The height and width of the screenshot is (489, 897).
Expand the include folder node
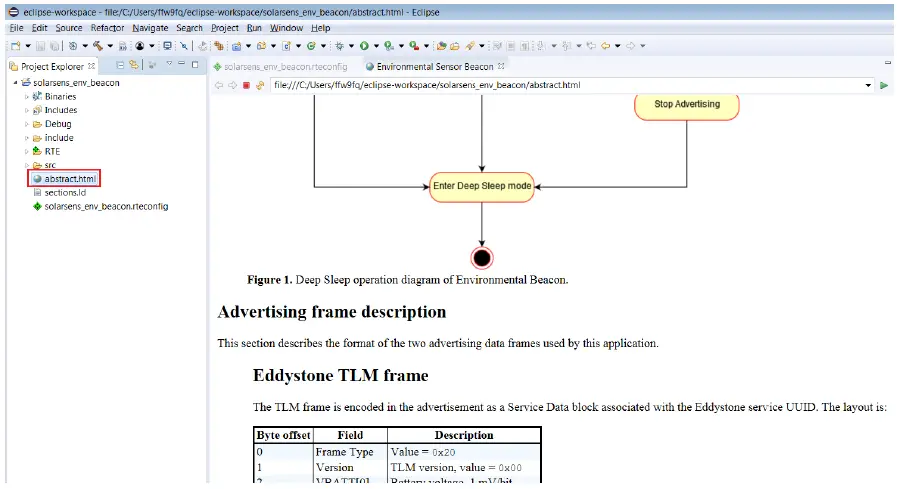tap(26, 138)
